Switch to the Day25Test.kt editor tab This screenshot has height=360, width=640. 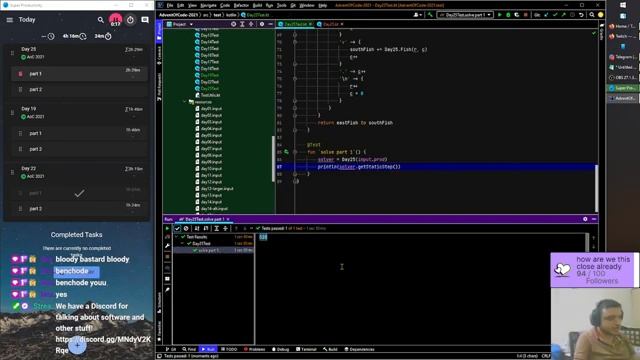click(x=296, y=24)
